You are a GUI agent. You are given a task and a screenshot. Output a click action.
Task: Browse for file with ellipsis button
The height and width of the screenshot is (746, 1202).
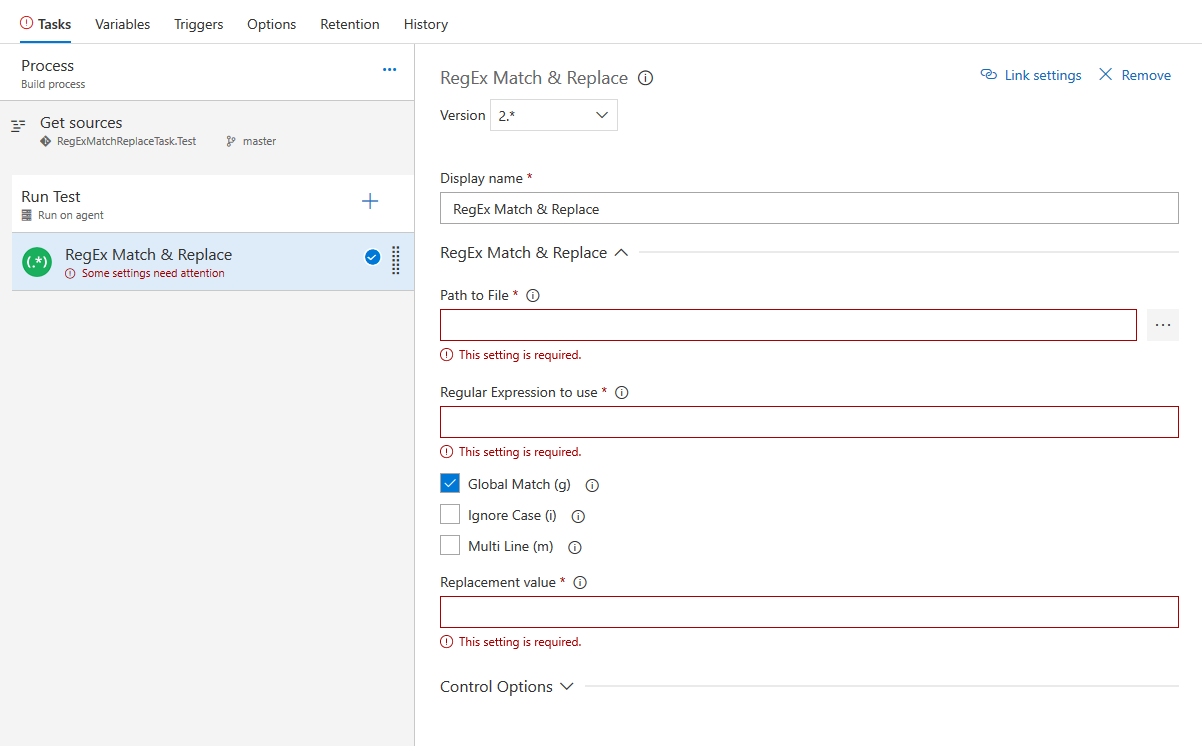point(1163,325)
